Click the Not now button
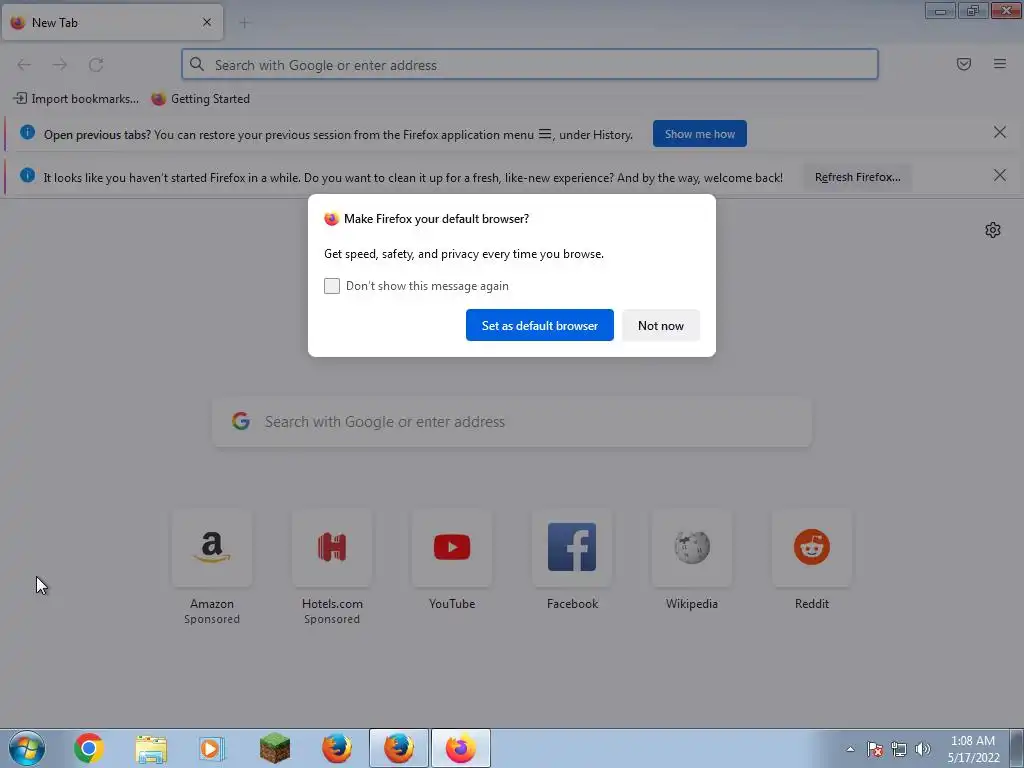 click(x=660, y=325)
